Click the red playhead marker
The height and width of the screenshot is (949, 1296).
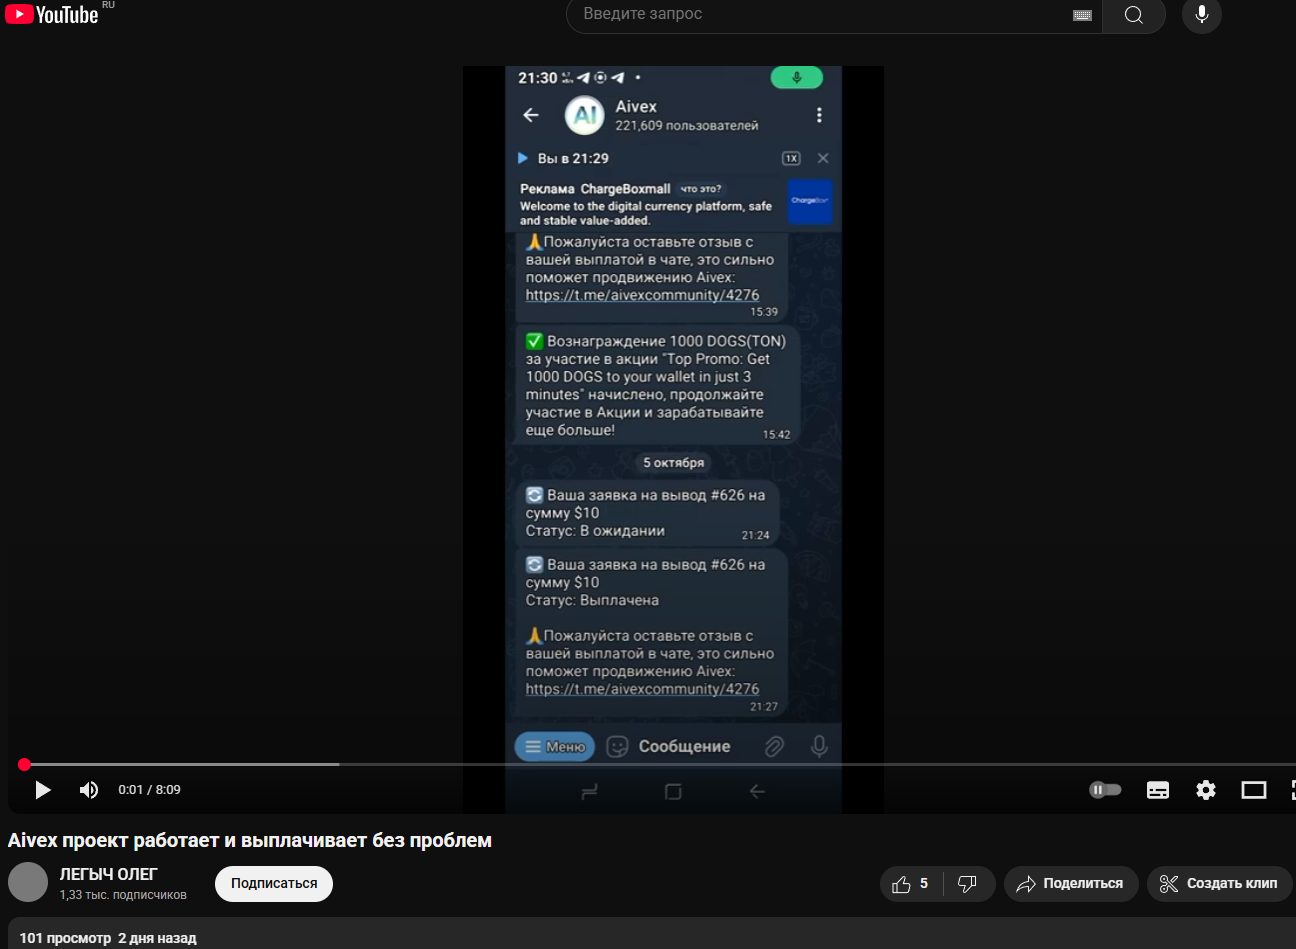coord(24,764)
